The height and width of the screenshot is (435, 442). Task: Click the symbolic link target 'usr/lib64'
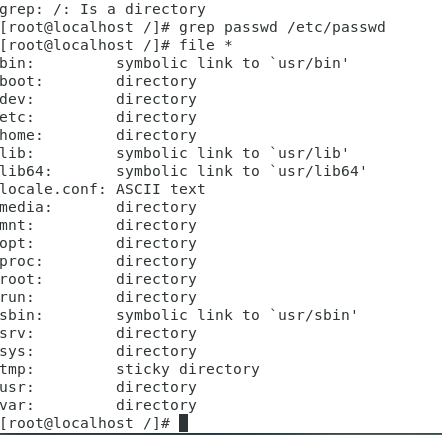coord(318,171)
